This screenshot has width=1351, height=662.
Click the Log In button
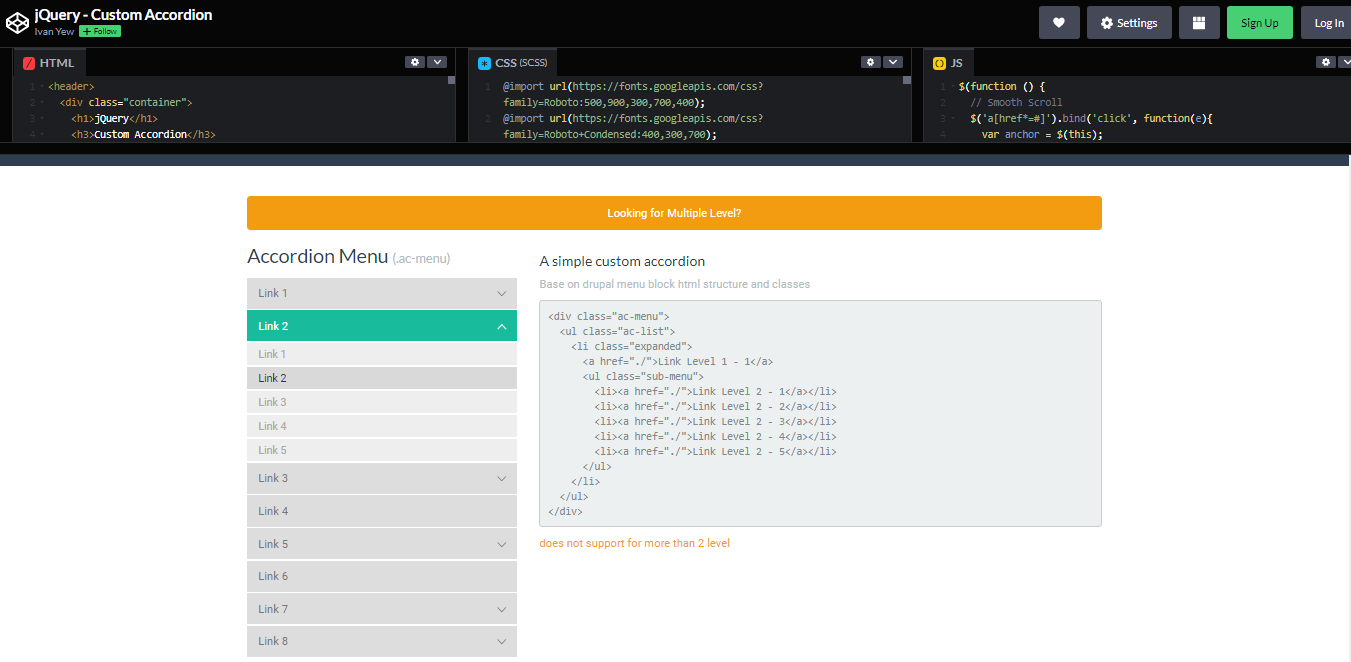click(x=1328, y=22)
